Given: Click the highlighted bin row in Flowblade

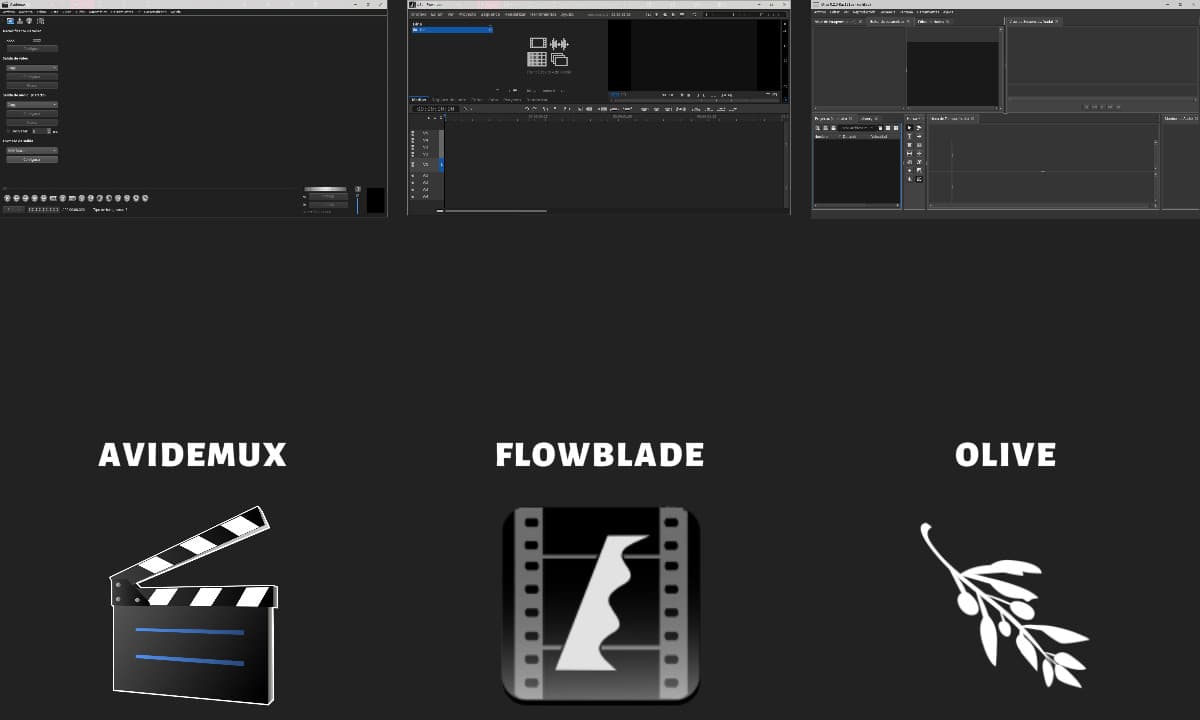Looking at the screenshot, I should (452, 30).
